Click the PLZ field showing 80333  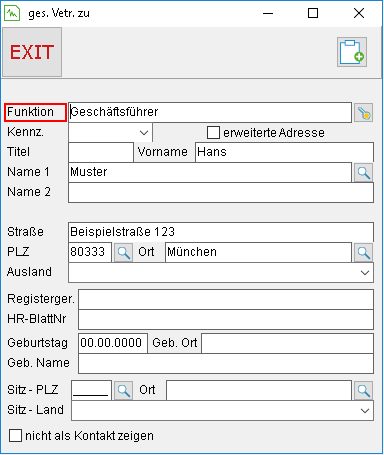click(x=90, y=252)
